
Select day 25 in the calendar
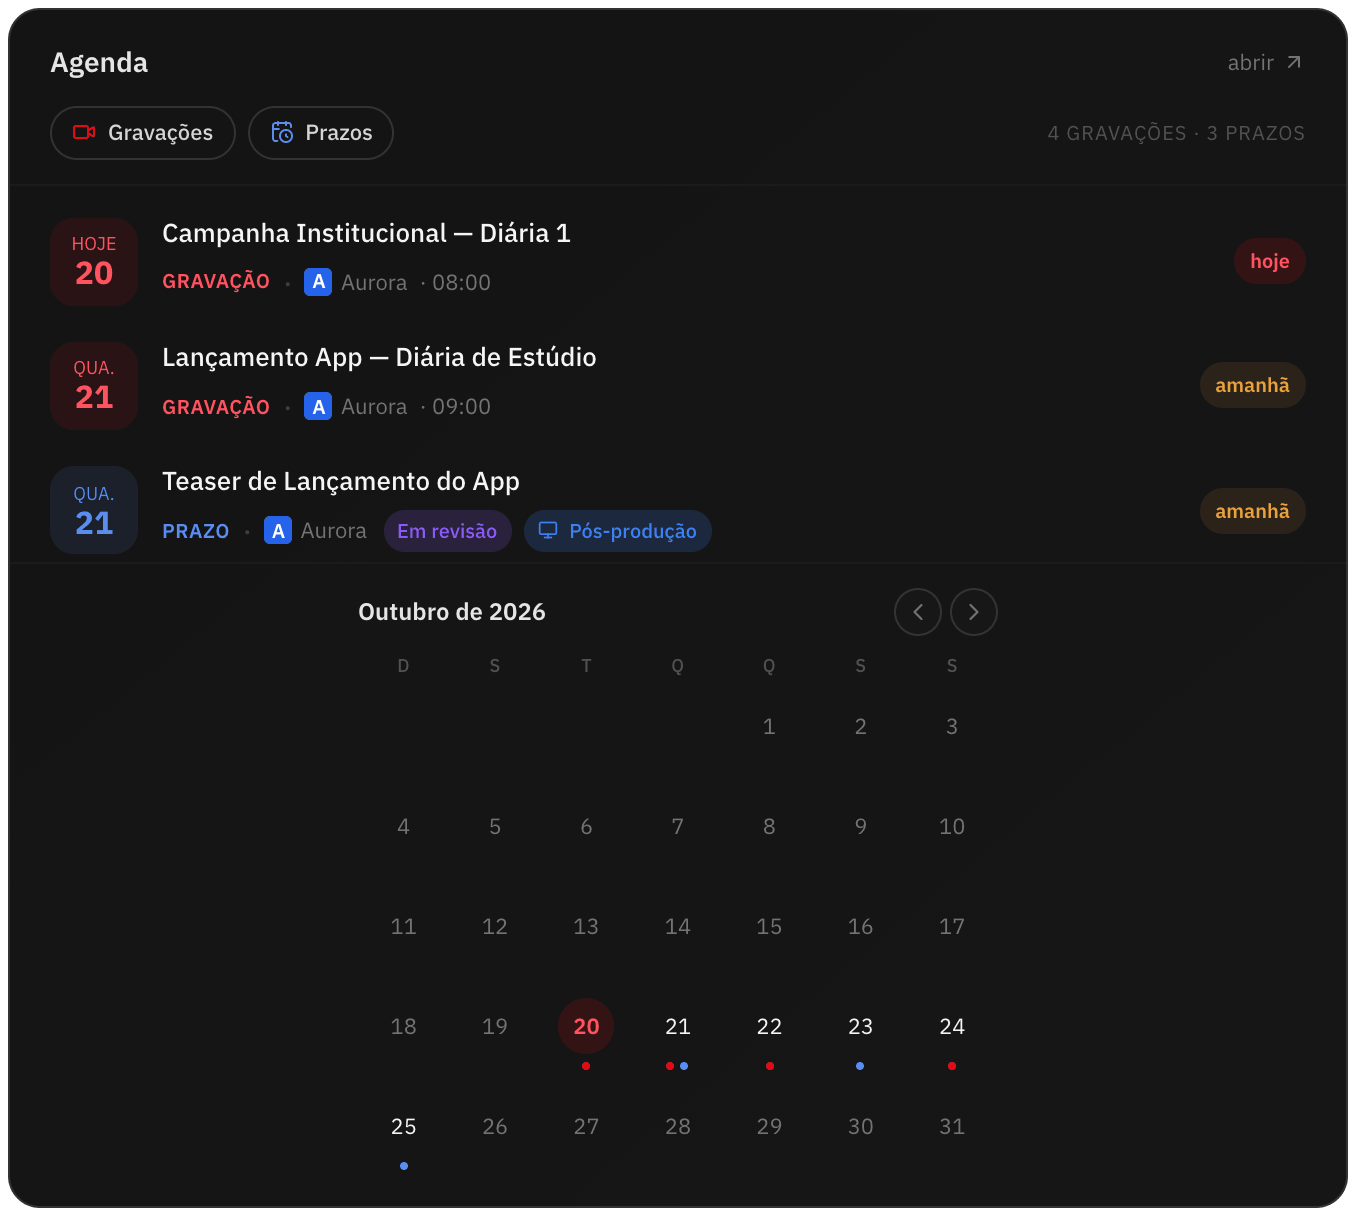(x=404, y=1126)
